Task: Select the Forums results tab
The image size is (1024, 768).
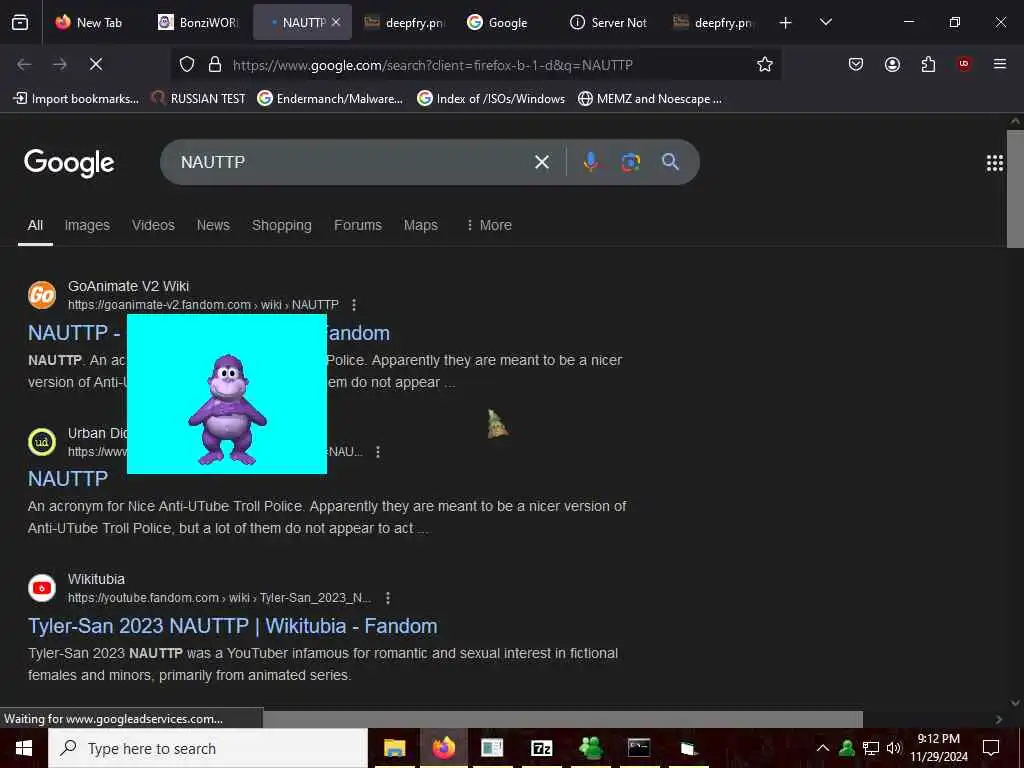Action: (x=358, y=225)
